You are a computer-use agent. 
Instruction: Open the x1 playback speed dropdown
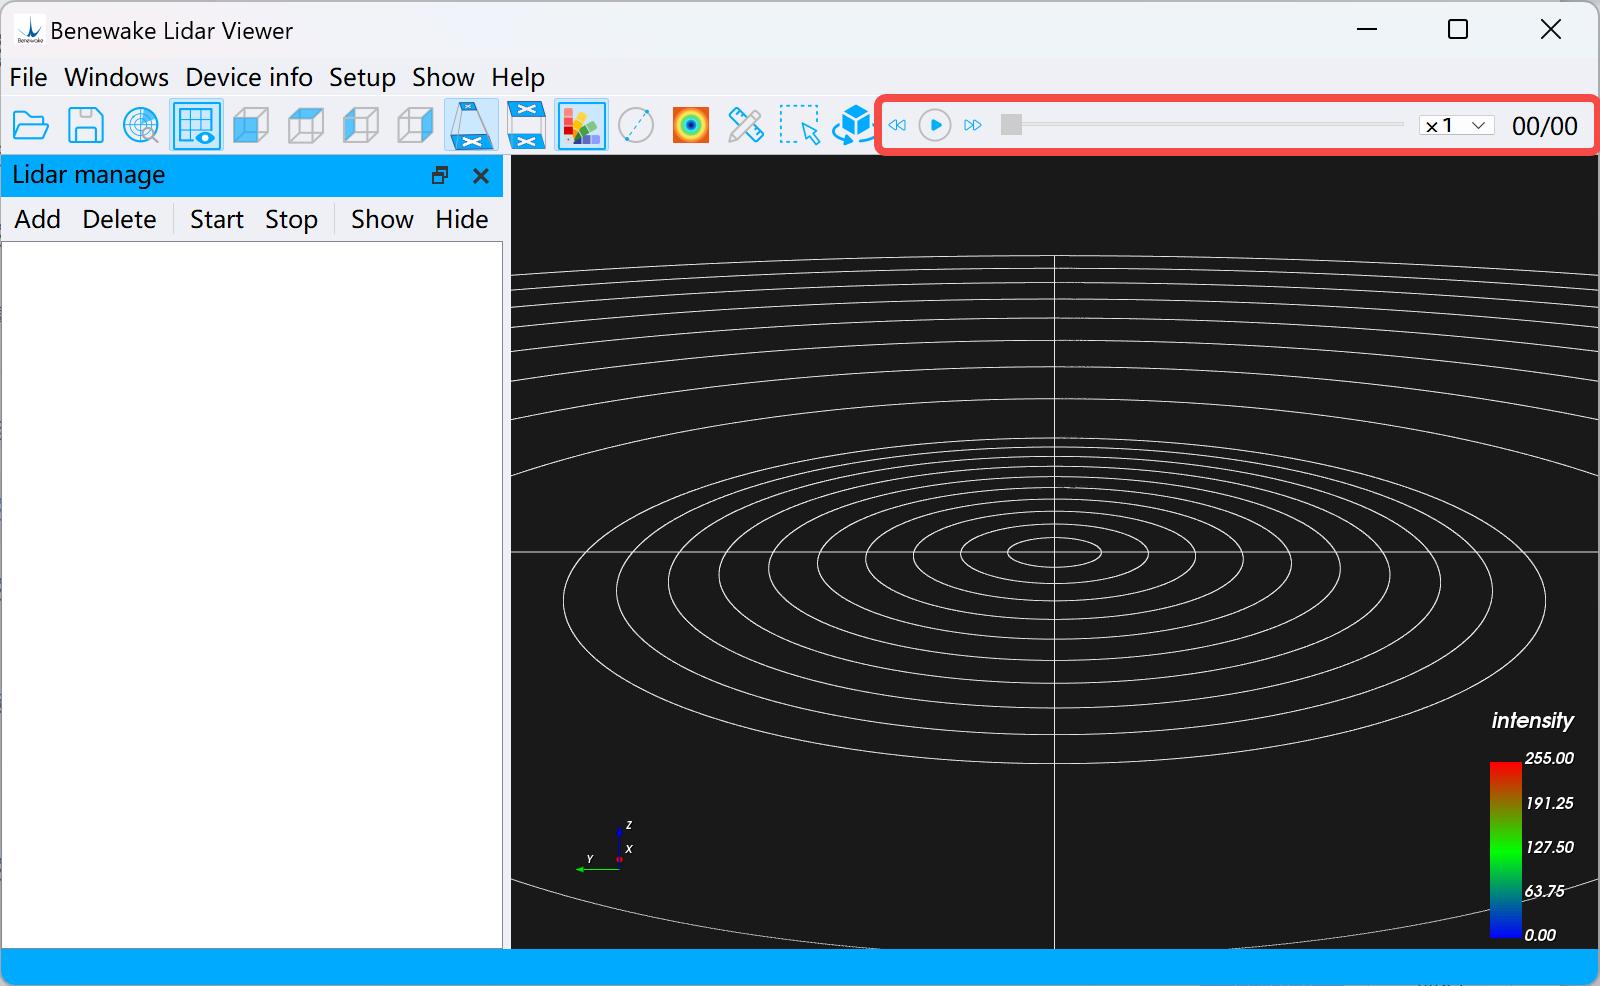(1457, 126)
